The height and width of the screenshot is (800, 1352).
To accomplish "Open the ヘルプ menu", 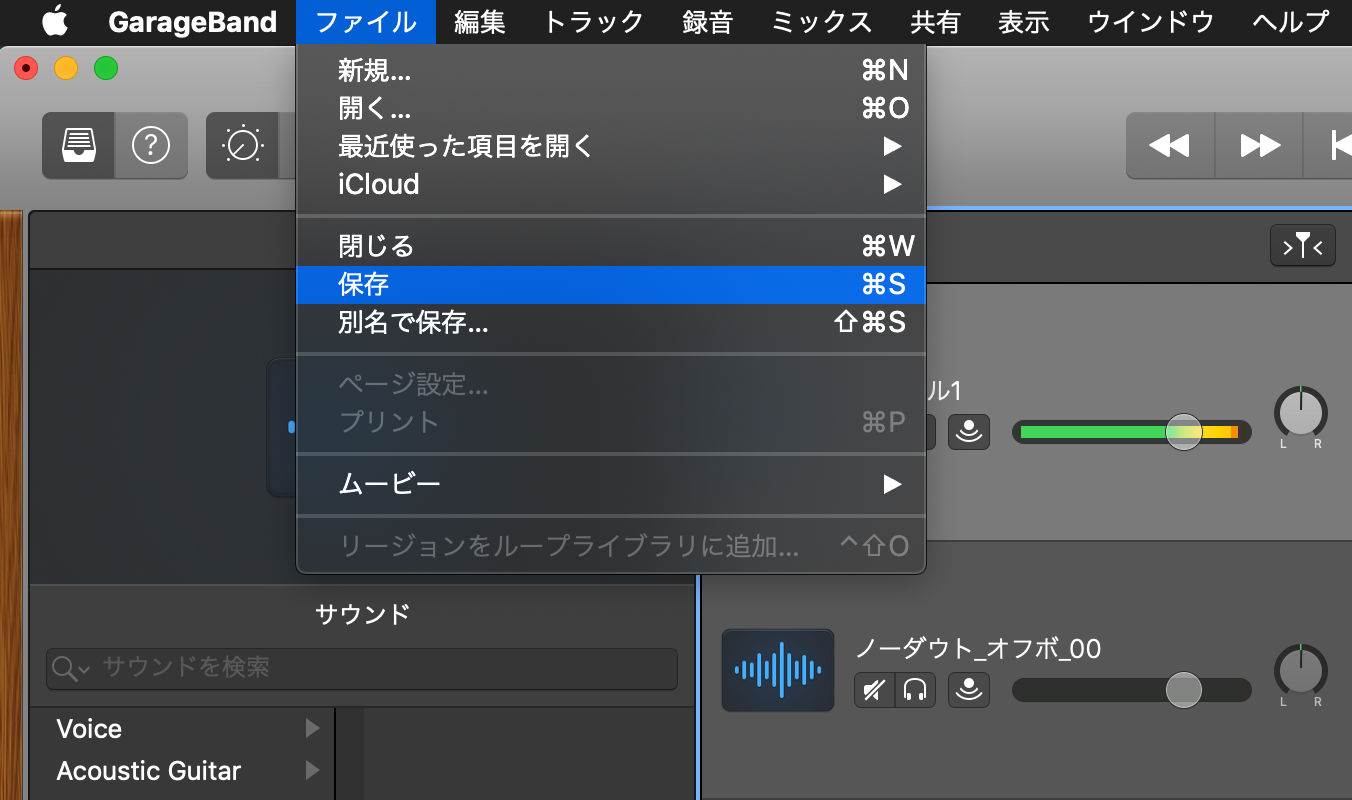I will tap(1291, 22).
